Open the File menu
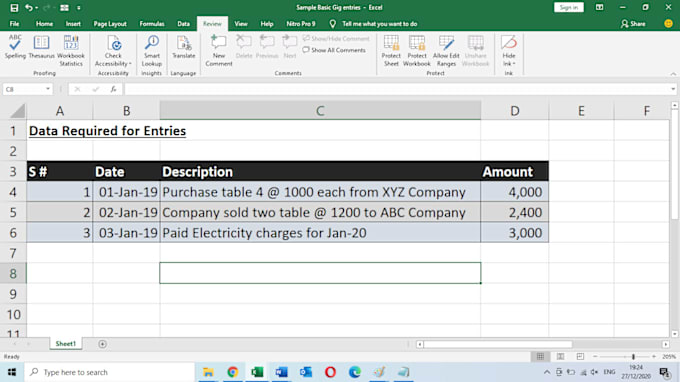This screenshot has height=382, width=680. tap(14, 24)
